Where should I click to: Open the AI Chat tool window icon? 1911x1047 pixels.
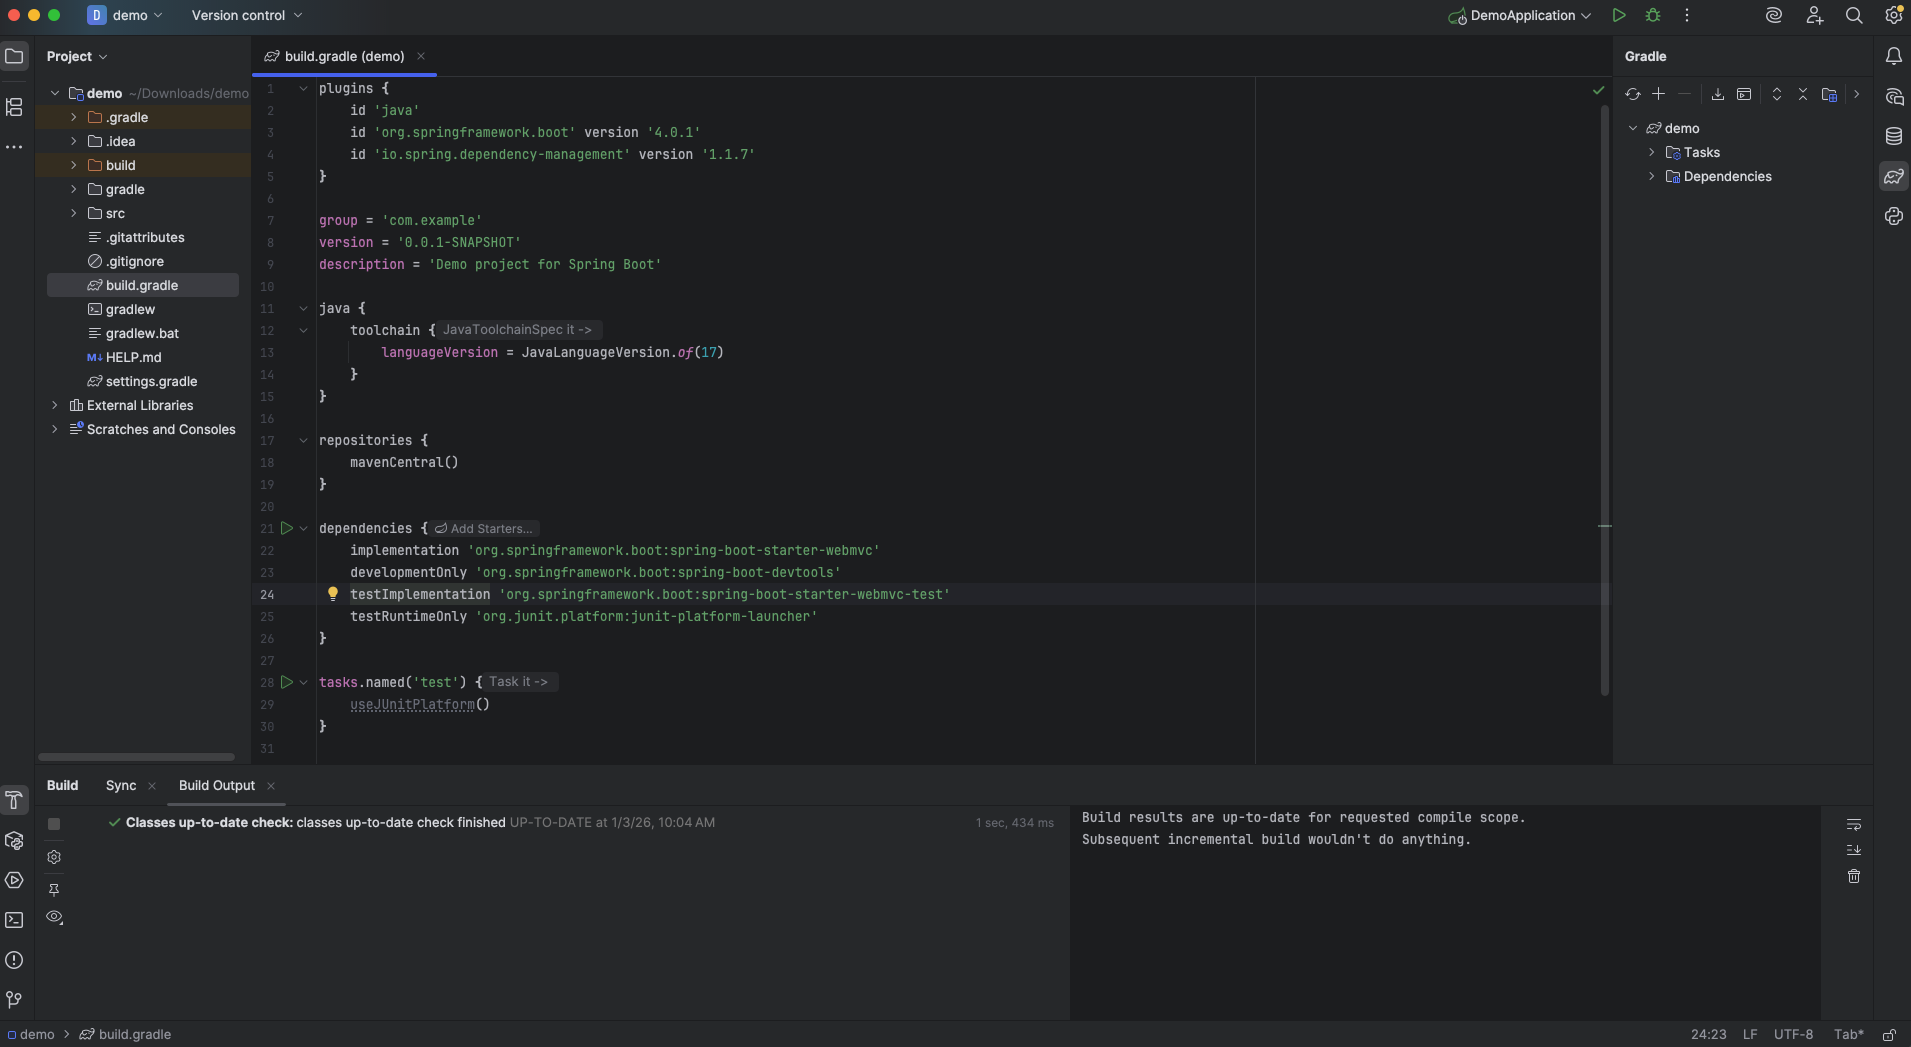pos(1894,96)
